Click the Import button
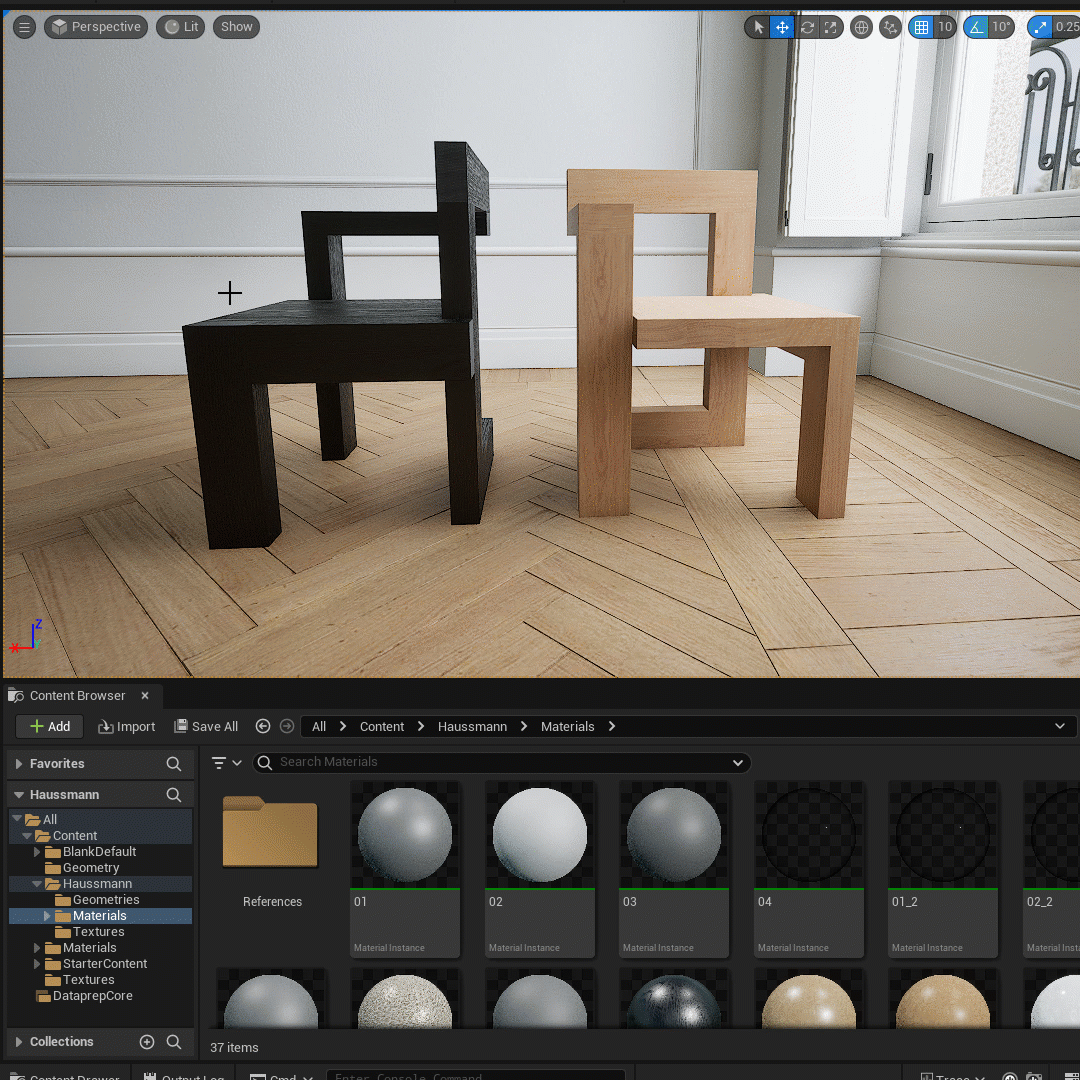This screenshot has width=1080, height=1080. point(127,726)
